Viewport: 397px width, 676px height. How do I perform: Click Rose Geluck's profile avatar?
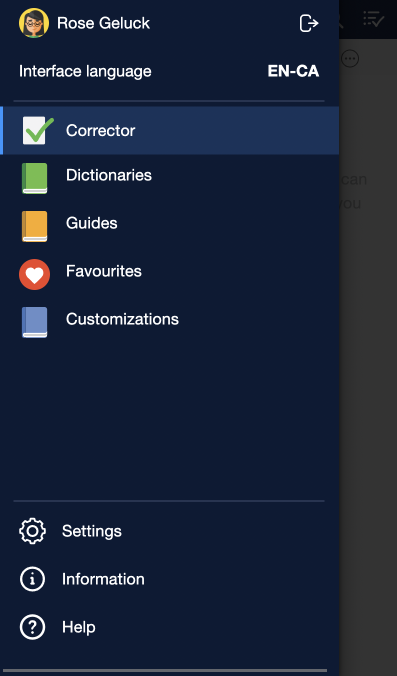[x=34, y=23]
